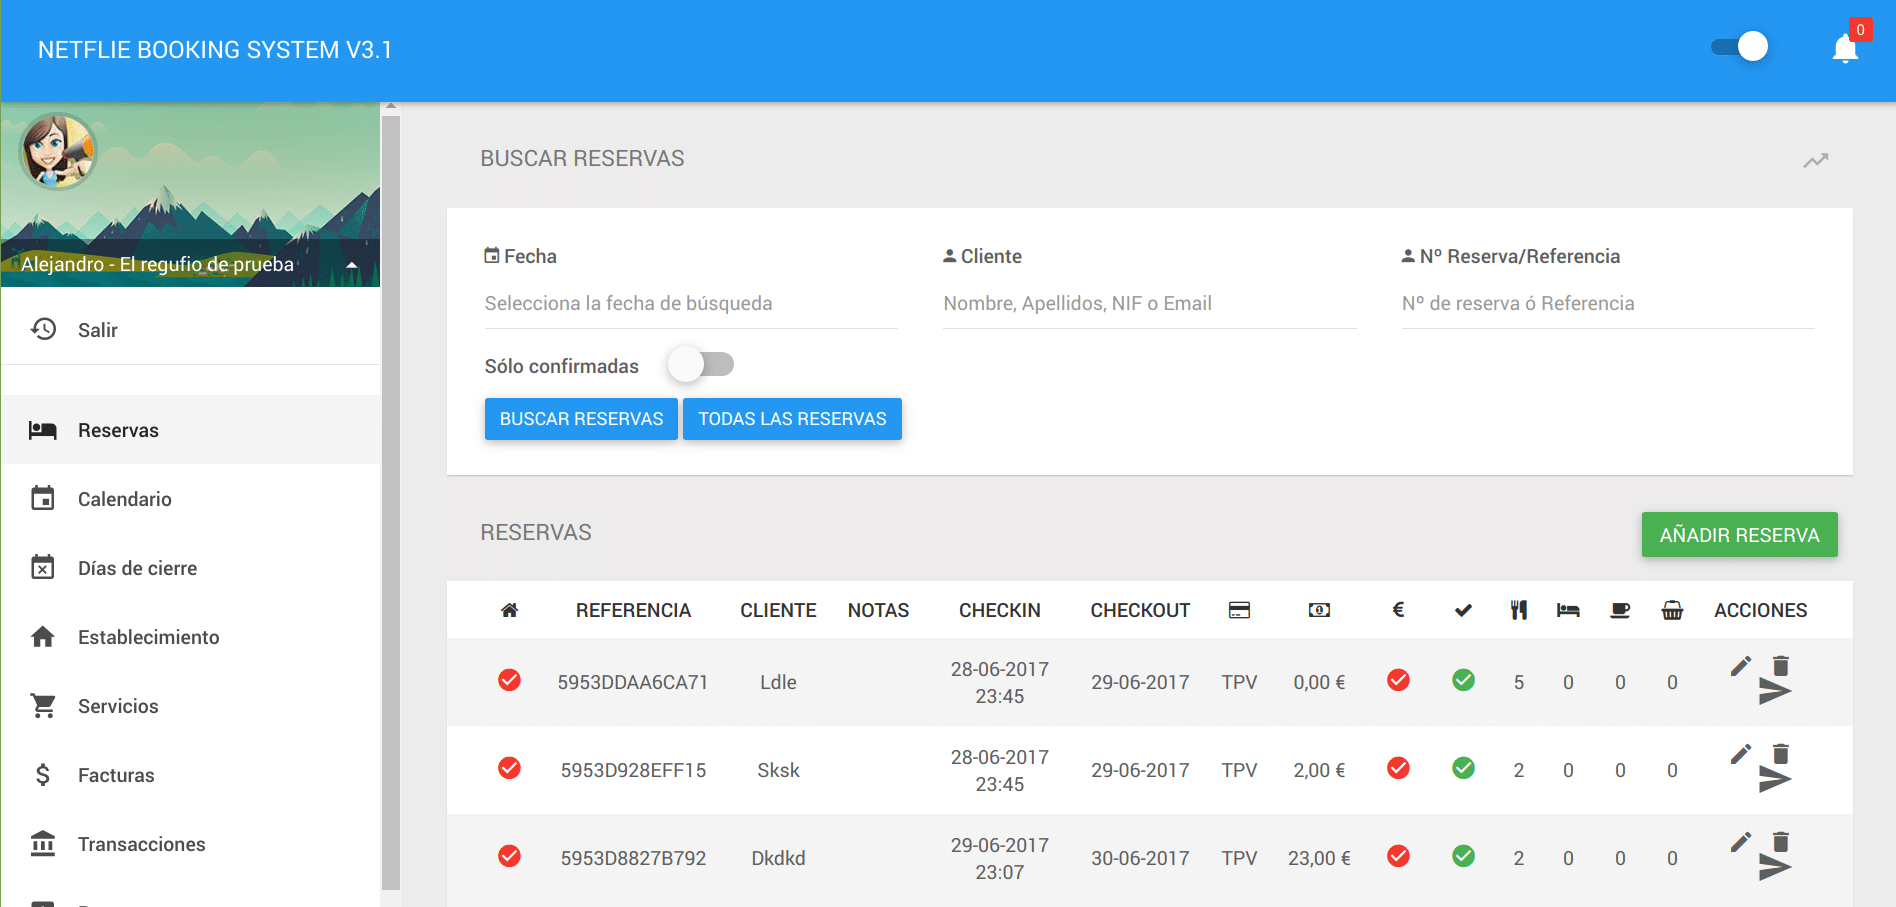1896x907 pixels.
Task: Open Calendario in the sidebar
Action: pyautogui.click(x=125, y=499)
